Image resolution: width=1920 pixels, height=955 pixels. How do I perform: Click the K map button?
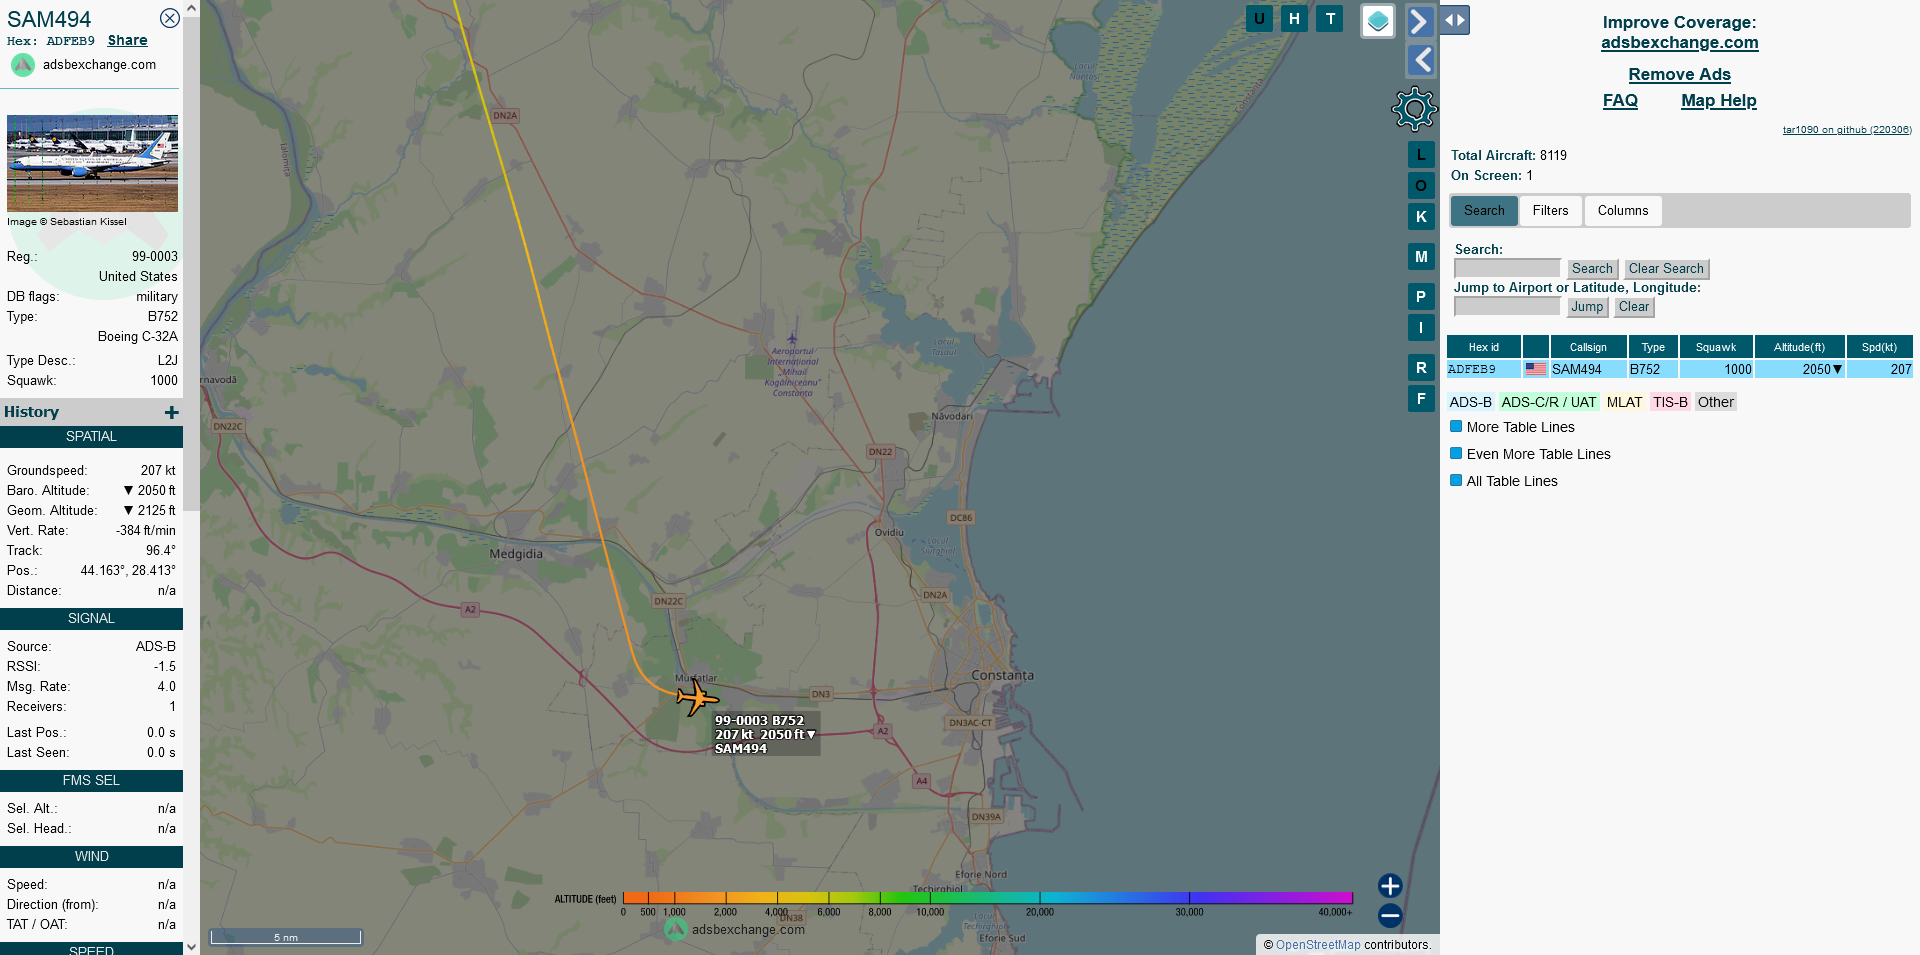click(x=1421, y=216)
